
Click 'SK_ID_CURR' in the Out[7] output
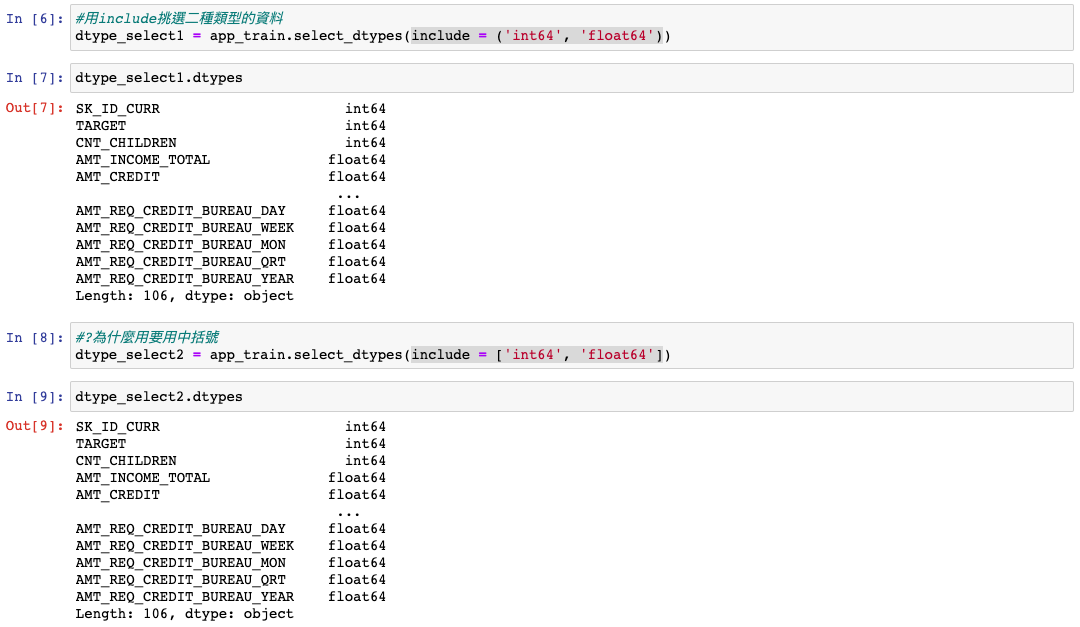tap(118, 109)
